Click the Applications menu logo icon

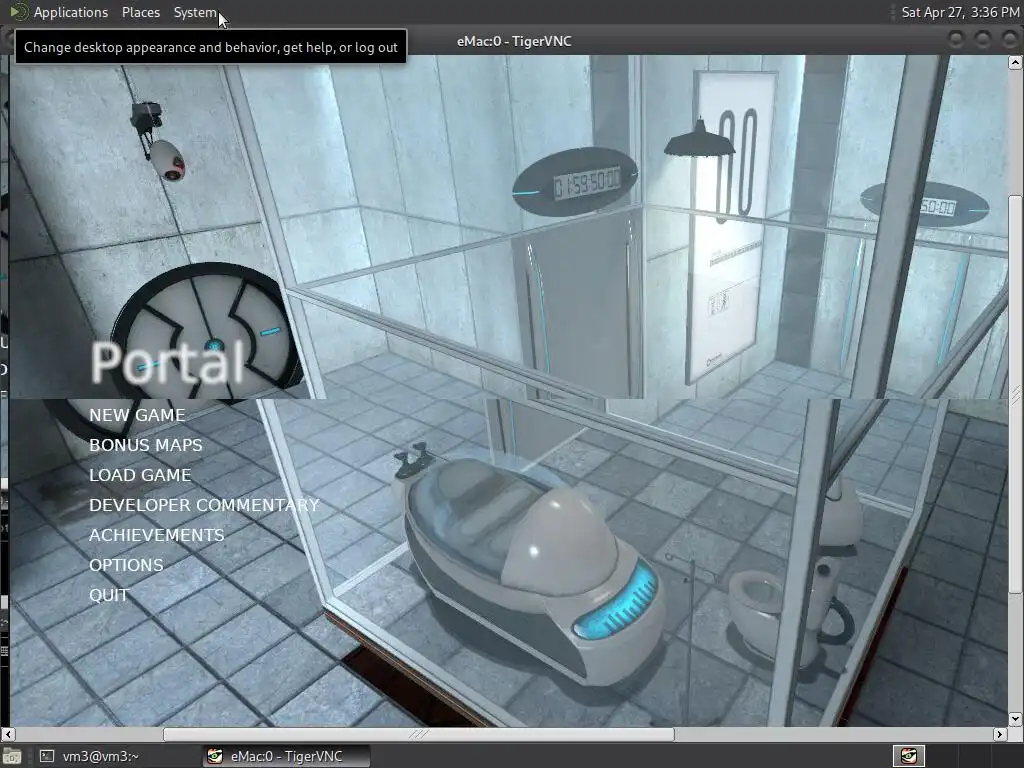[x=19, y=12]
